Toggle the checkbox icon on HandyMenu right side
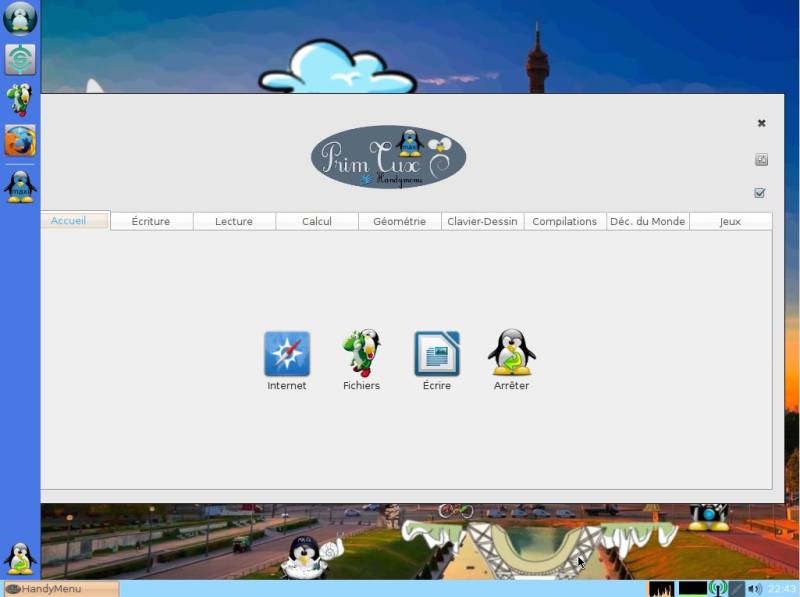Viewport: 800px width, 597px height. pyautogui.click(x=760, y=193)
